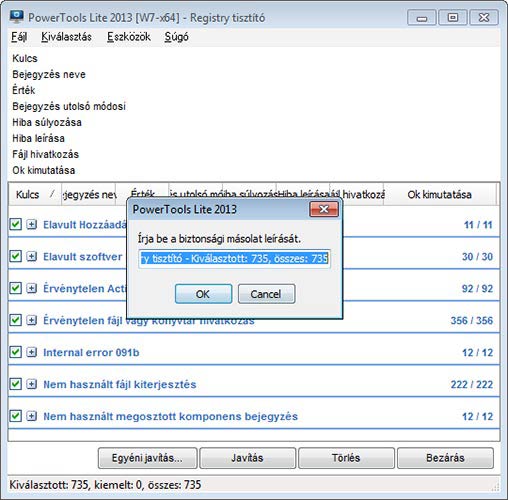This screenshot has width=508, height=500.
Task: Toggle the Érvénytelen Acti... row checkbox
Action: point(16,288)
